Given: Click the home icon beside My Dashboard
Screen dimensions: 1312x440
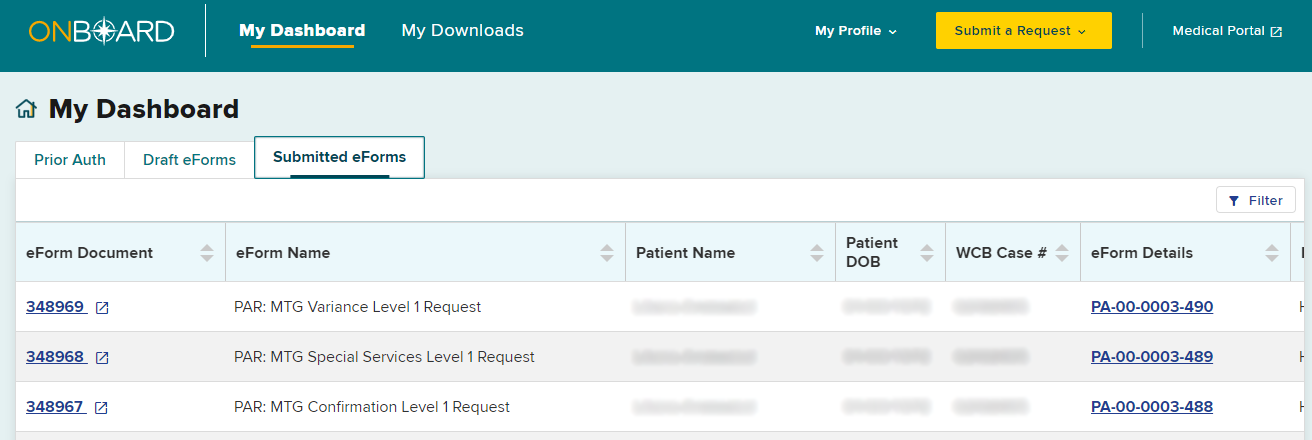Looking at the screenshot, I should (26, 109).
